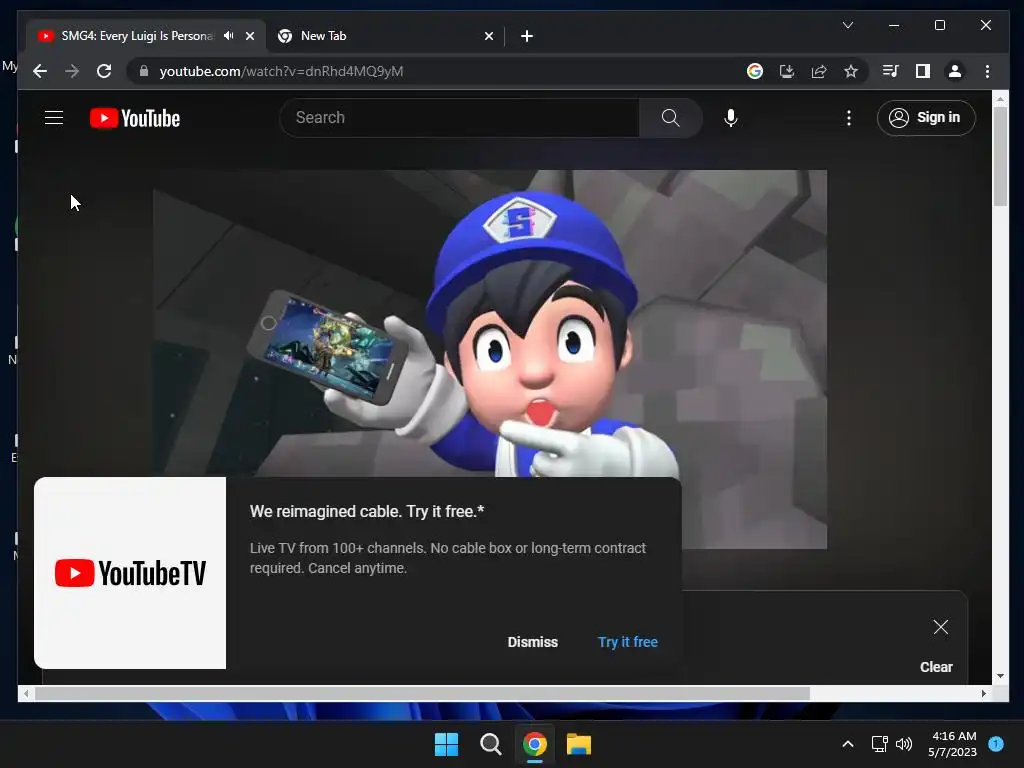Open the Windows Start menu
This screenshot has height=768, width=1024.
447,744
